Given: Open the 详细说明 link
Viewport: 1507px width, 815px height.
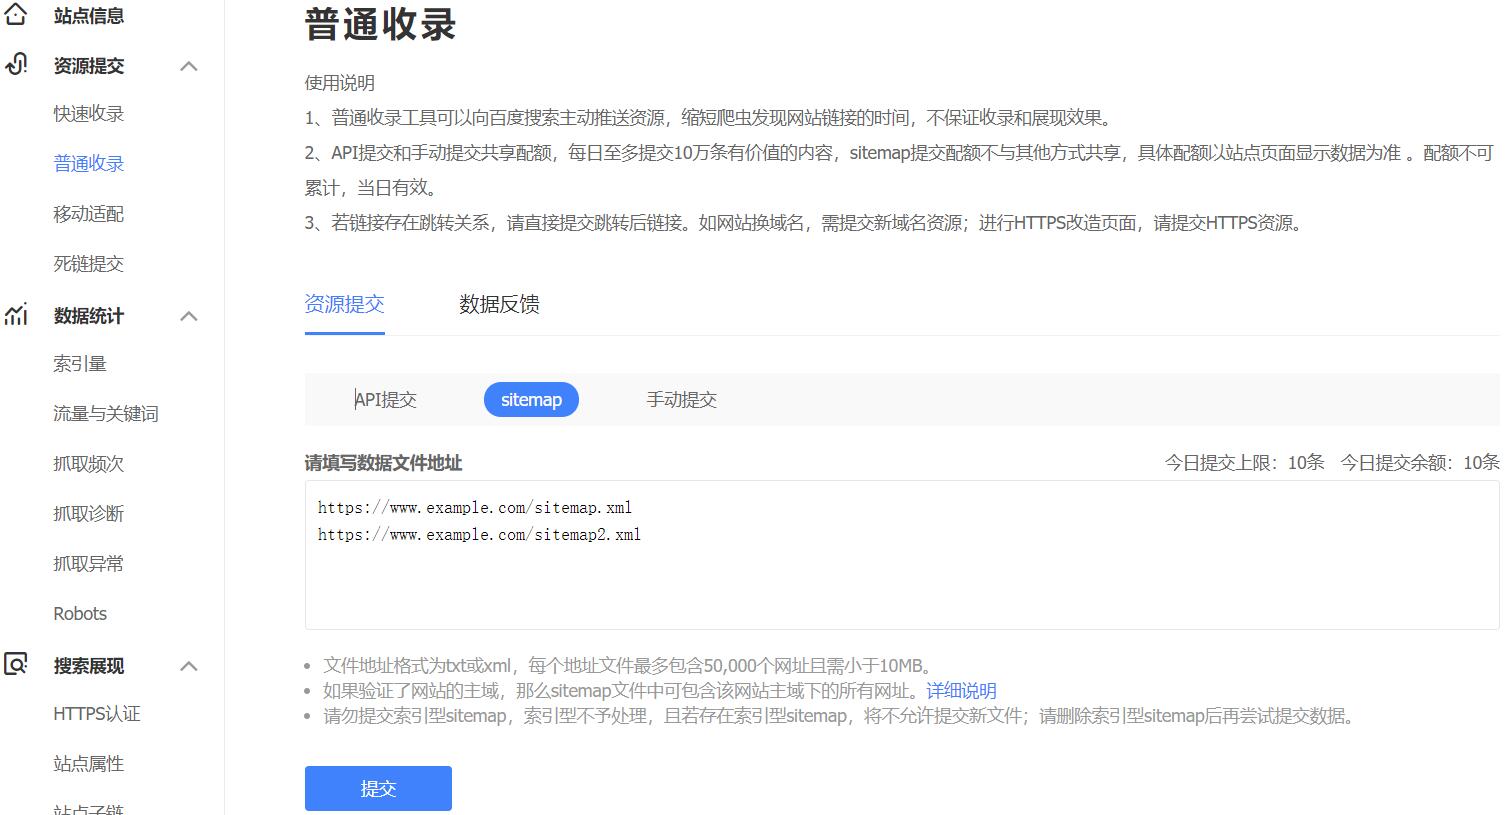Looking at the screenshot, I should 963,690.
